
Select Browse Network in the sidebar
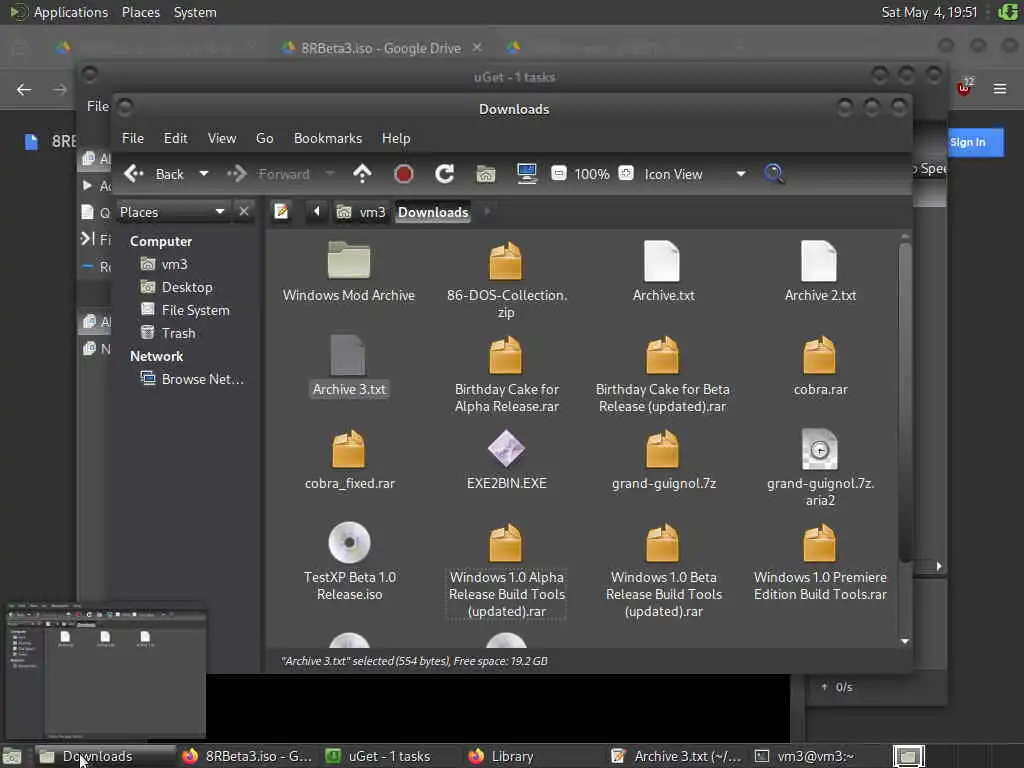pos(193,379)
